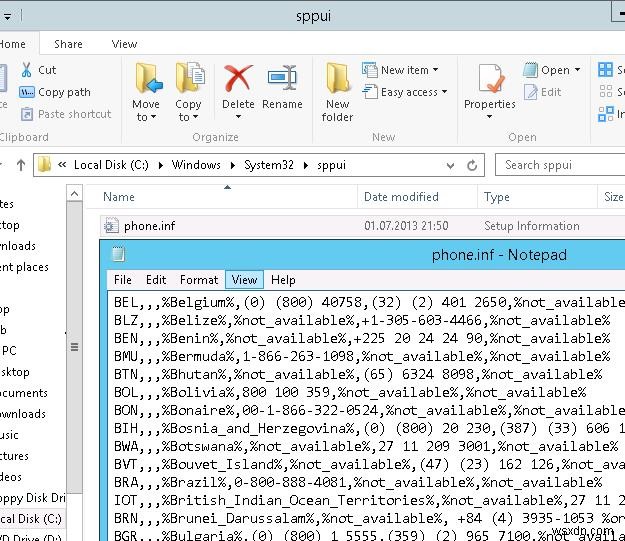Click System32 in address breadcrumb
This screenshot has height=541, width=625.
click(x=269, y=165)
